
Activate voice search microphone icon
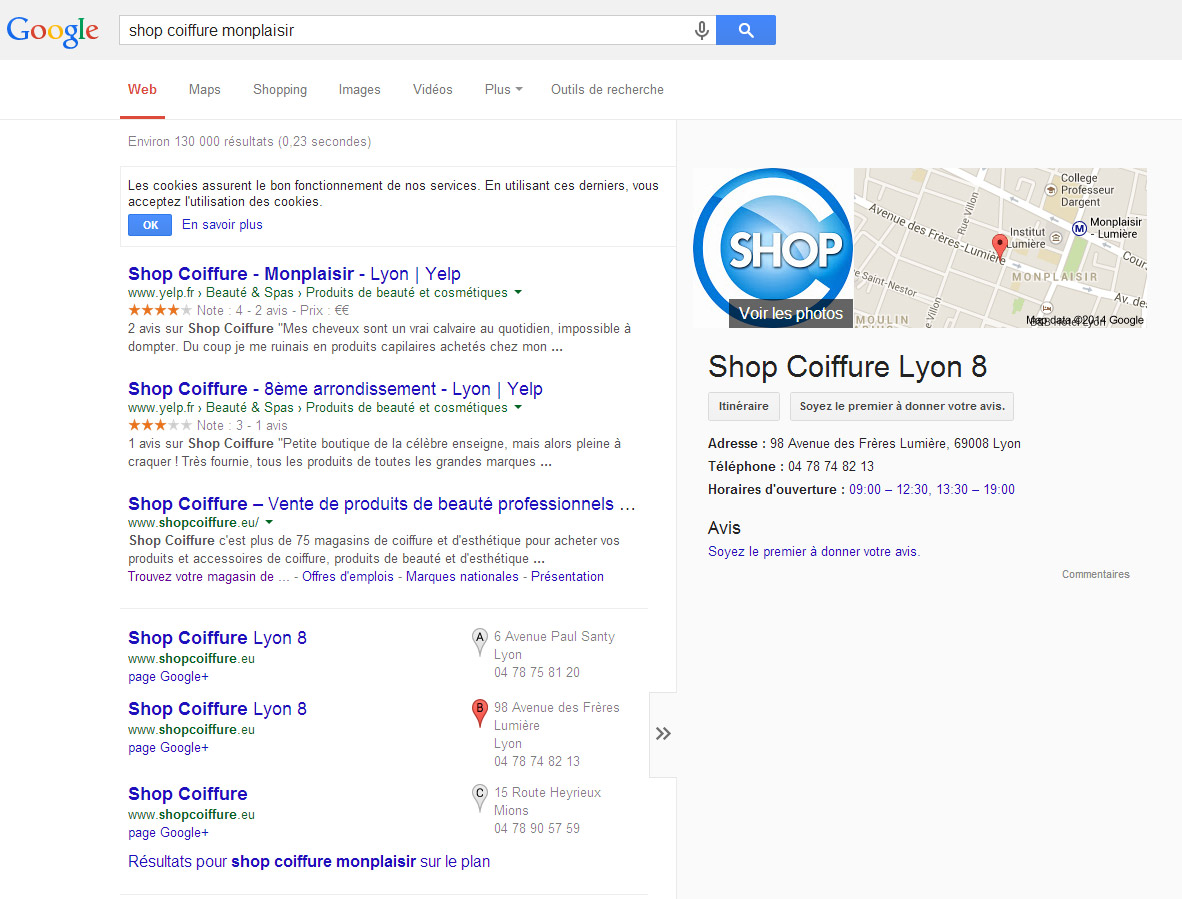(702, 30)
